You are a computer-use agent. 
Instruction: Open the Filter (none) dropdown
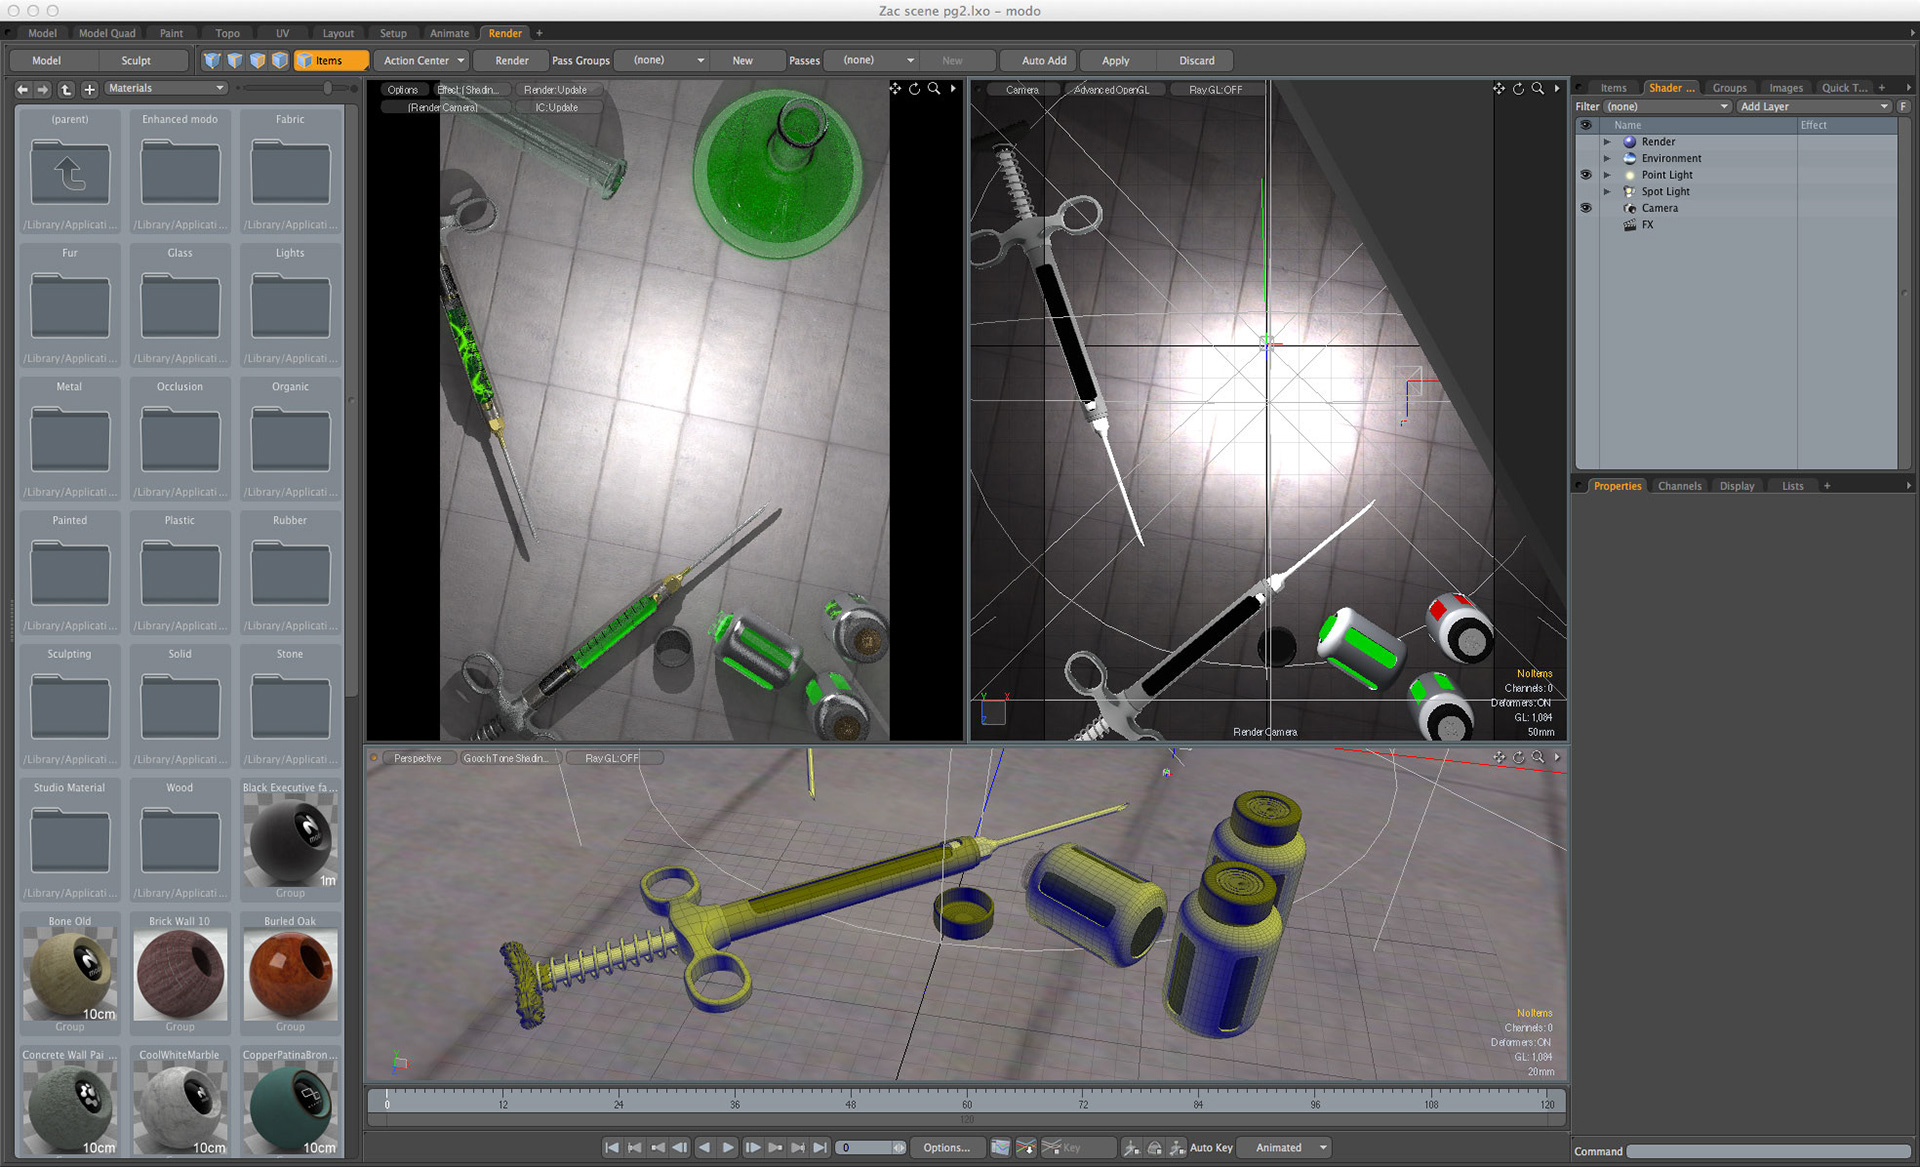click(x=1667, y=107)
